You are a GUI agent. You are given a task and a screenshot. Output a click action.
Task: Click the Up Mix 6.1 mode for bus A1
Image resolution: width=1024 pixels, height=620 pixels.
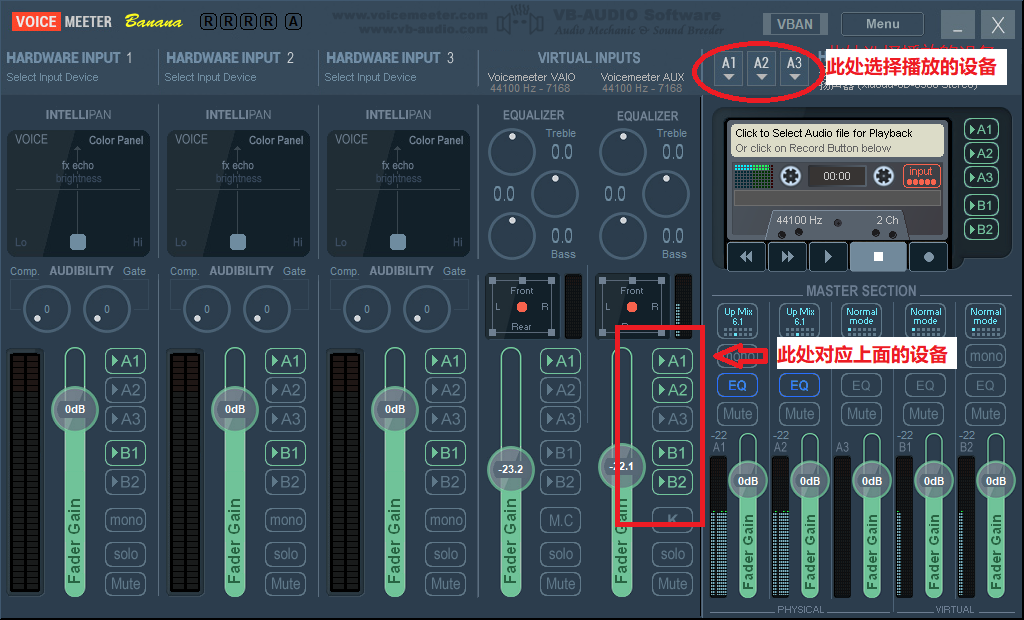coord(738,321)
